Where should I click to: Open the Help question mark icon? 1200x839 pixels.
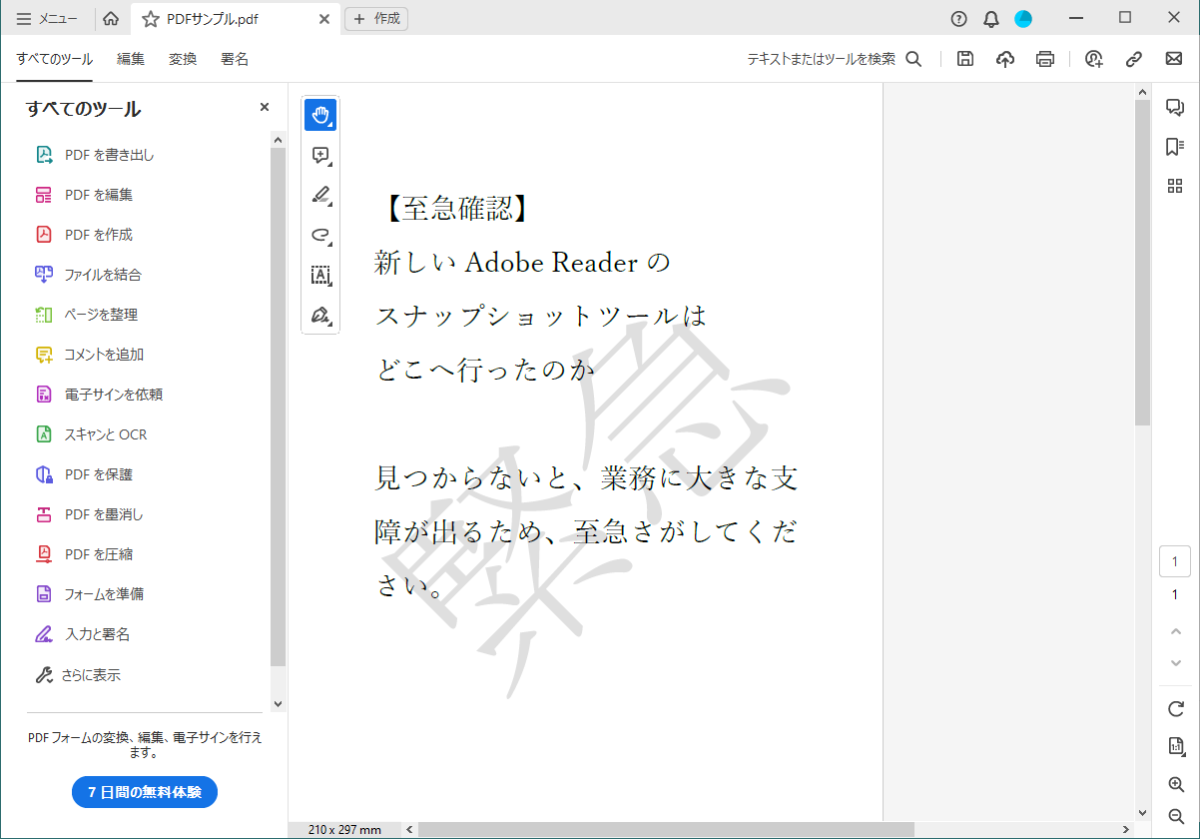[x=959, y=19]
